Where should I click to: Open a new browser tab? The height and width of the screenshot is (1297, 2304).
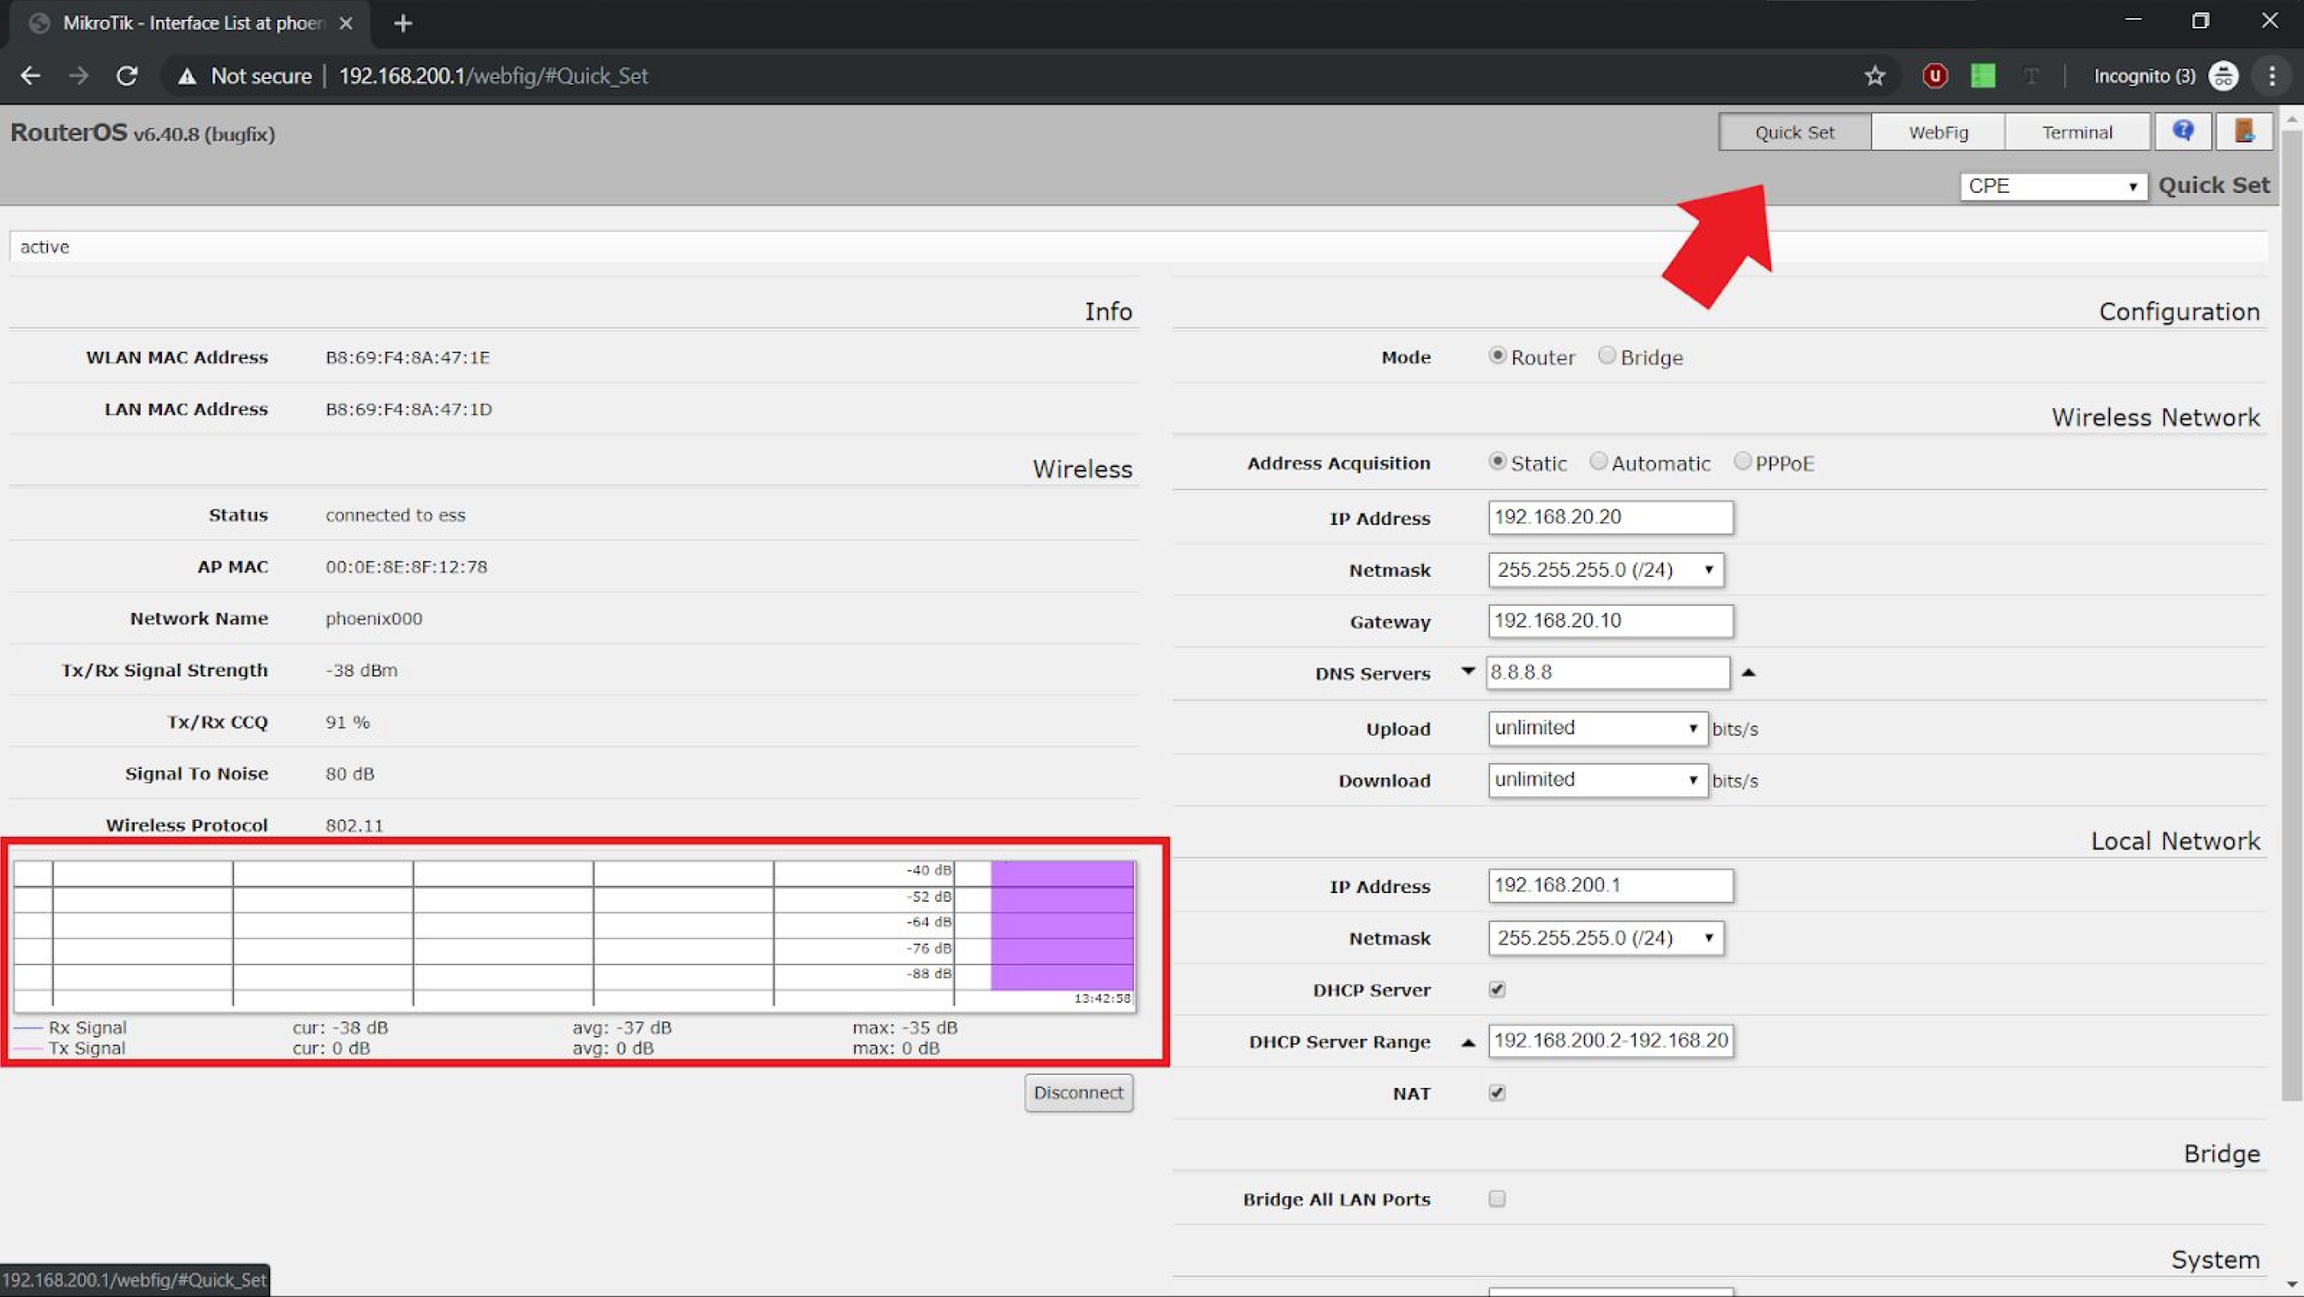[402, 23]
